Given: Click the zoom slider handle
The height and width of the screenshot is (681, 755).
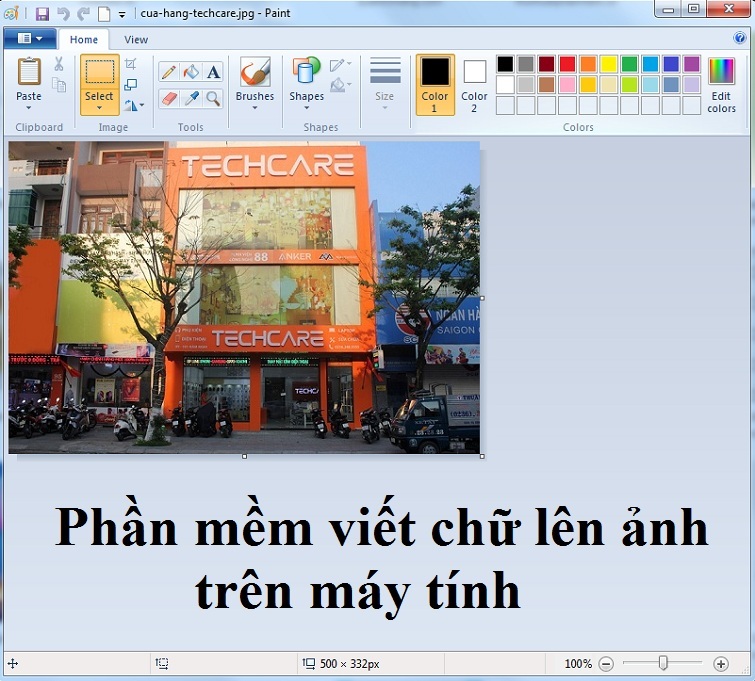Looking at the screenshot, I should (664, 663).
